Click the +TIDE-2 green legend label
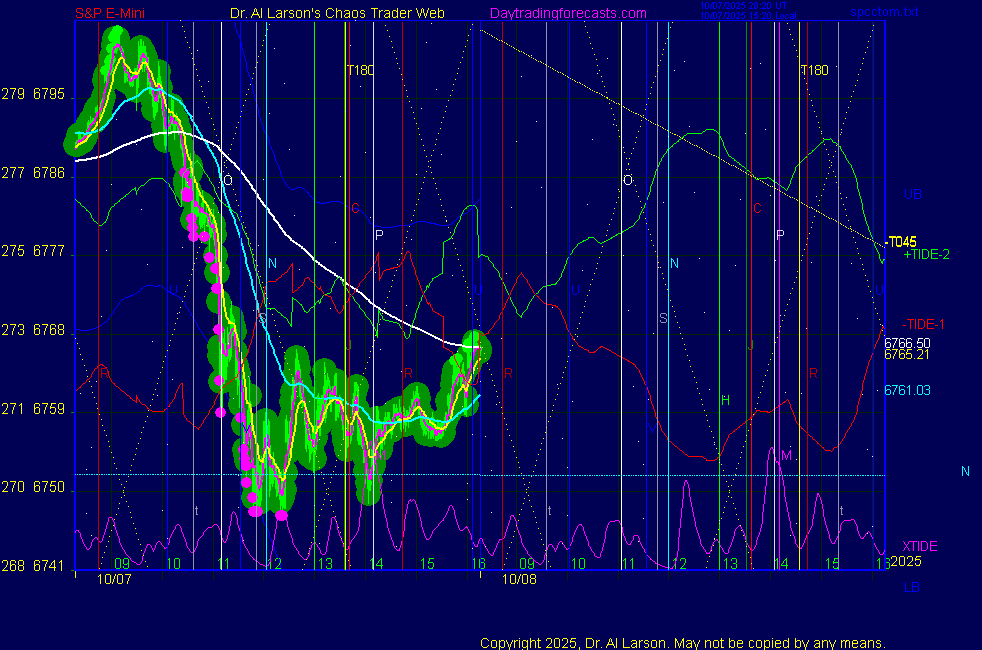Image resolution: width=982 pixels, height=650 pixels. click(x=926, y=255)
